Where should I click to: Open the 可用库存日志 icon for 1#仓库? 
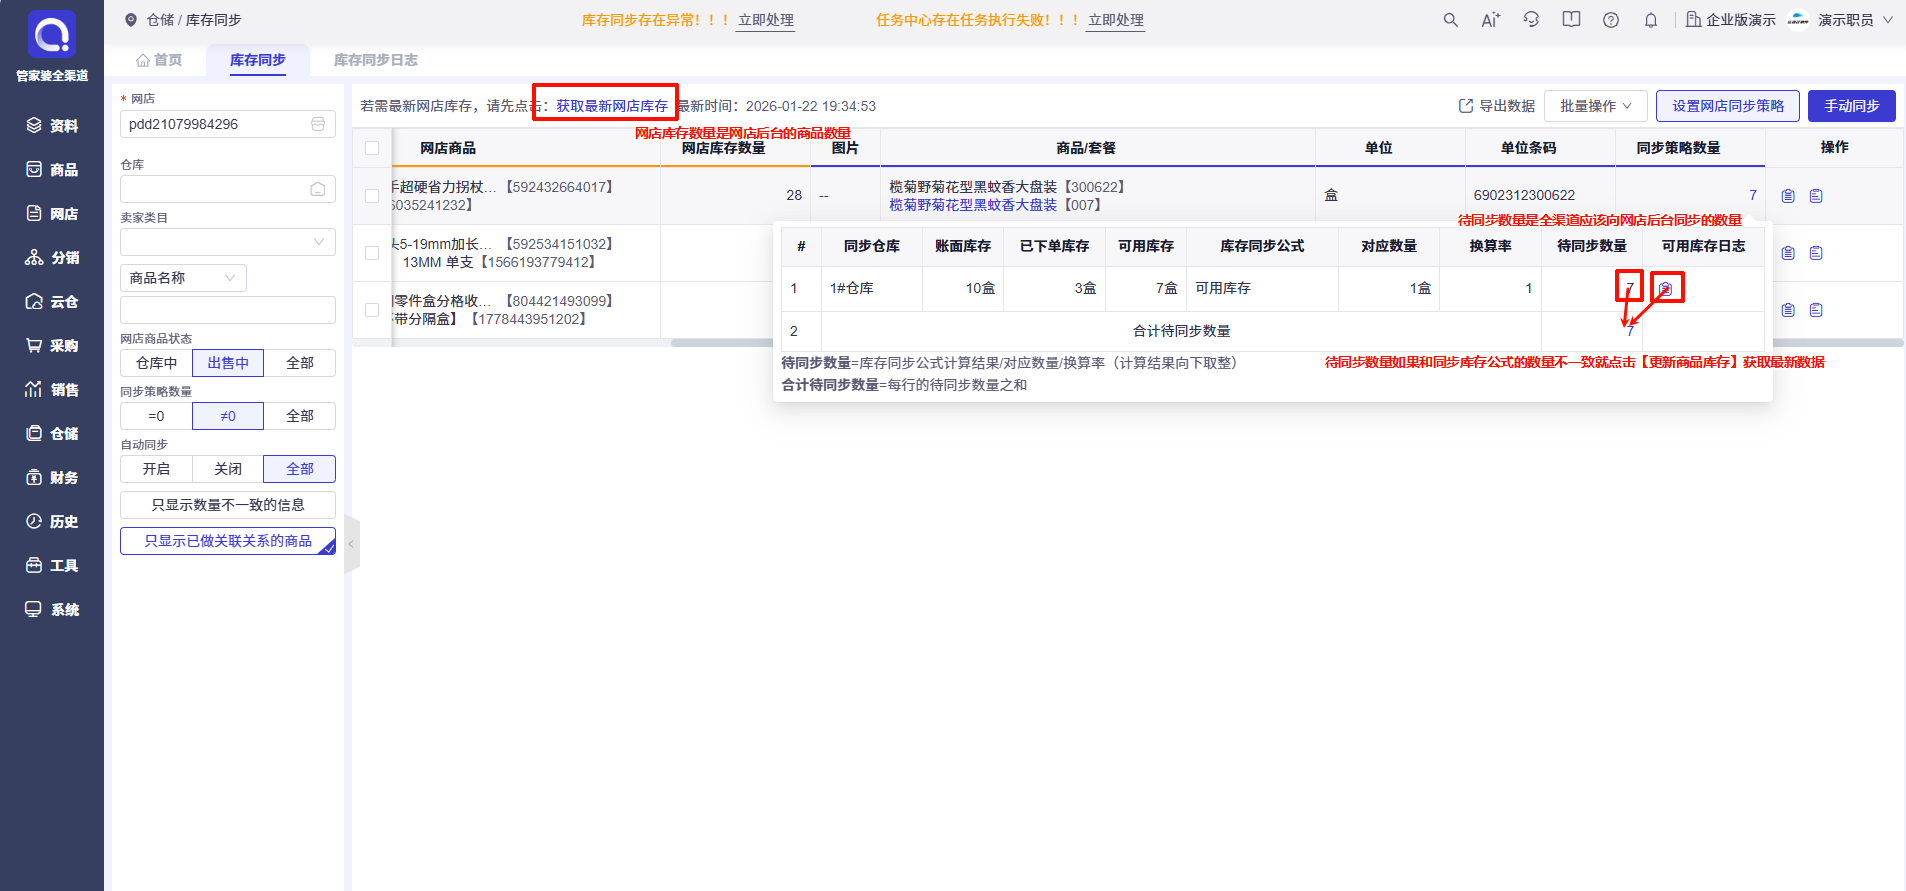(1665, 288)
